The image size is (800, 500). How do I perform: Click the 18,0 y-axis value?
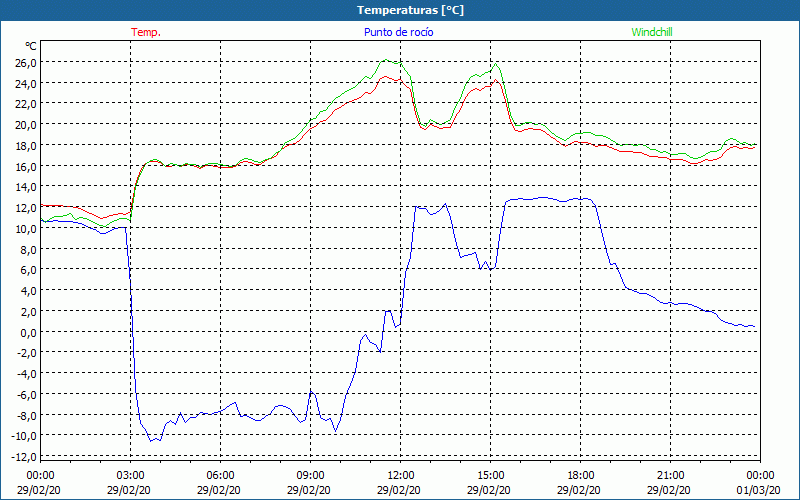pyautogui.click(x=27, y=146)
